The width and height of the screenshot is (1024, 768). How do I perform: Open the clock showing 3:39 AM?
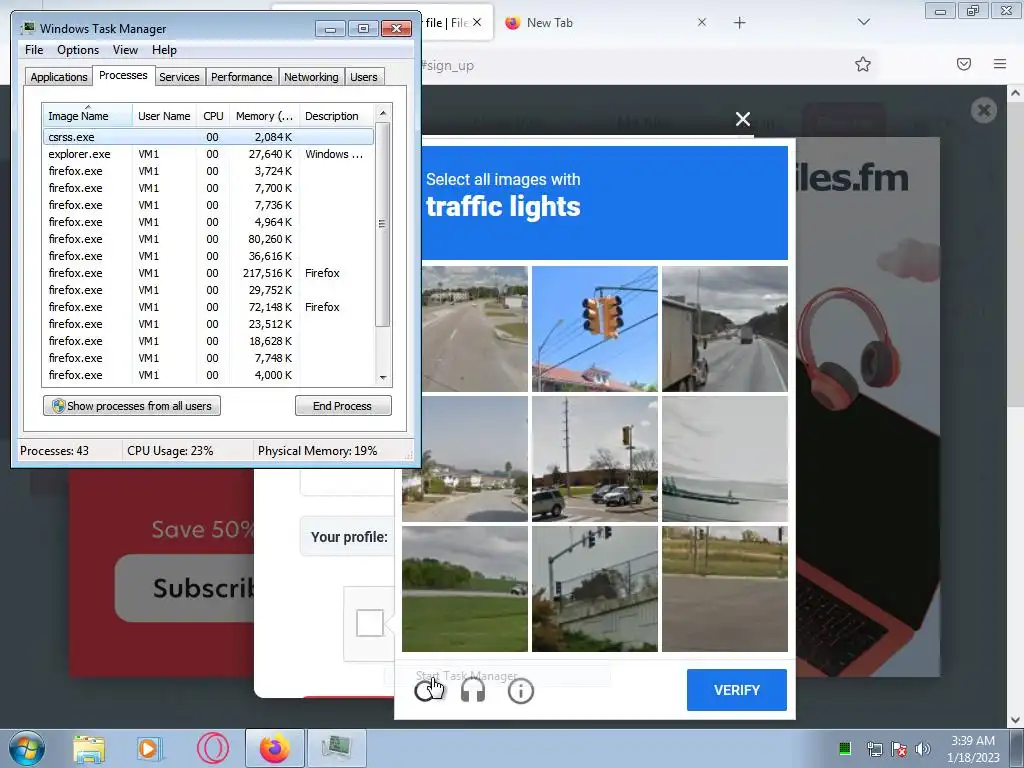coord(973,749)
